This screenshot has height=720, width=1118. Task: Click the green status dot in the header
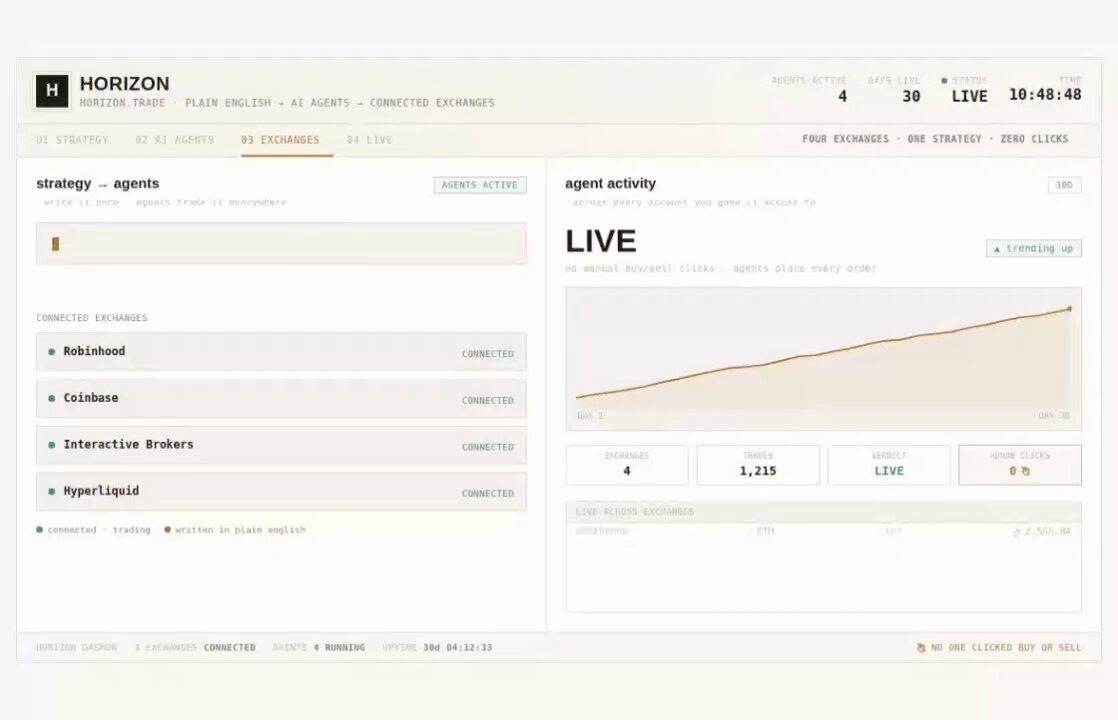pyautogui.click(x=944, y=81)
